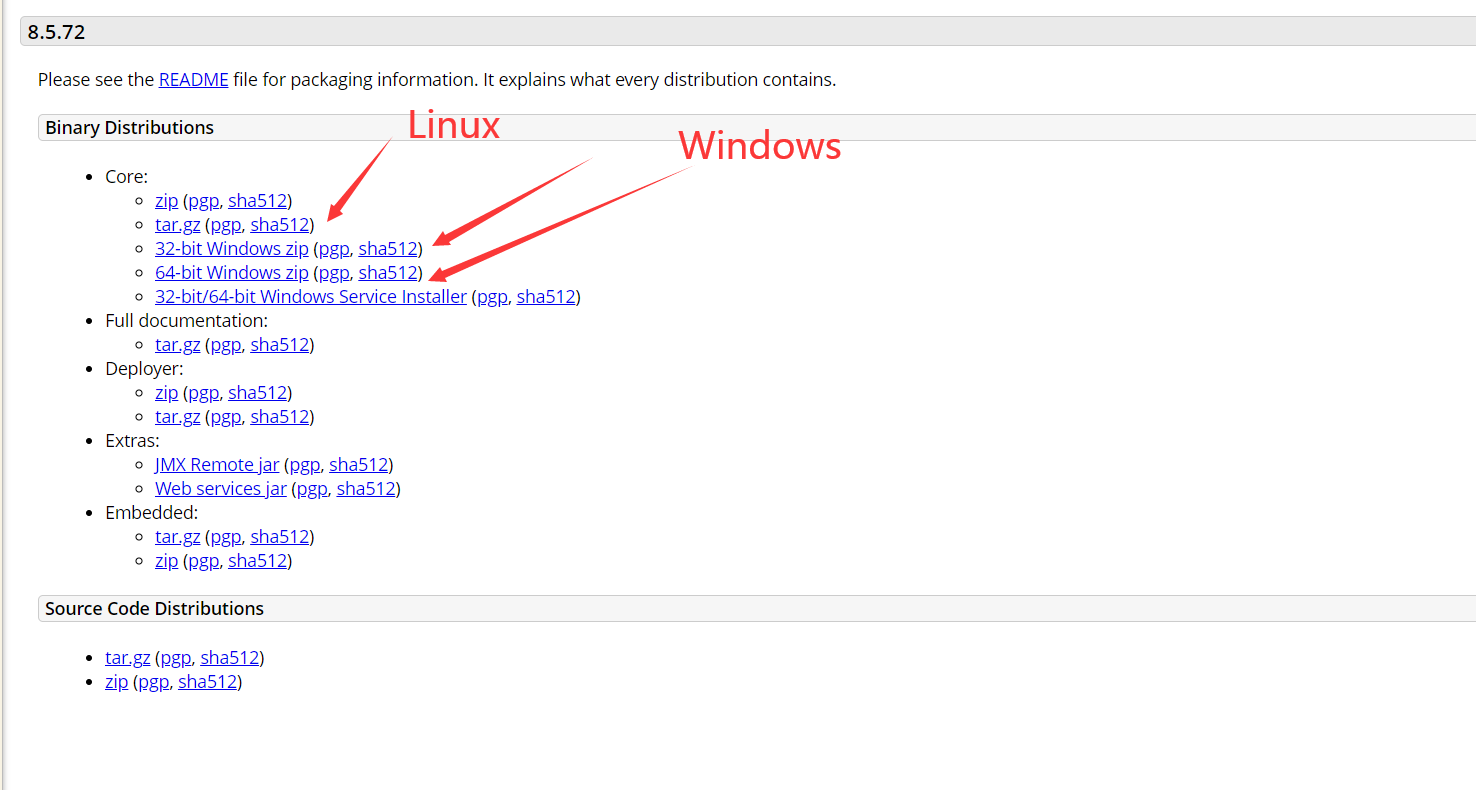Screen dimensions: 1476x790
Task: Open sha512 for Embedded zip
Action: pos(257,561)
